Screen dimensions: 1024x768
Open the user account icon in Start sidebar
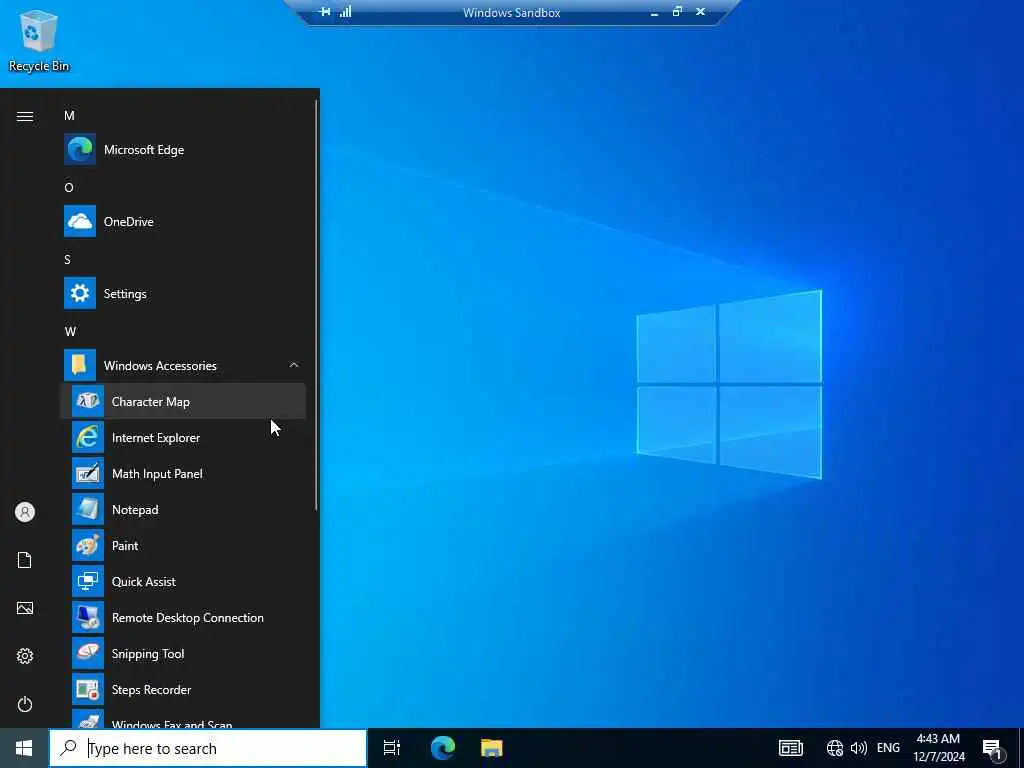25,512
